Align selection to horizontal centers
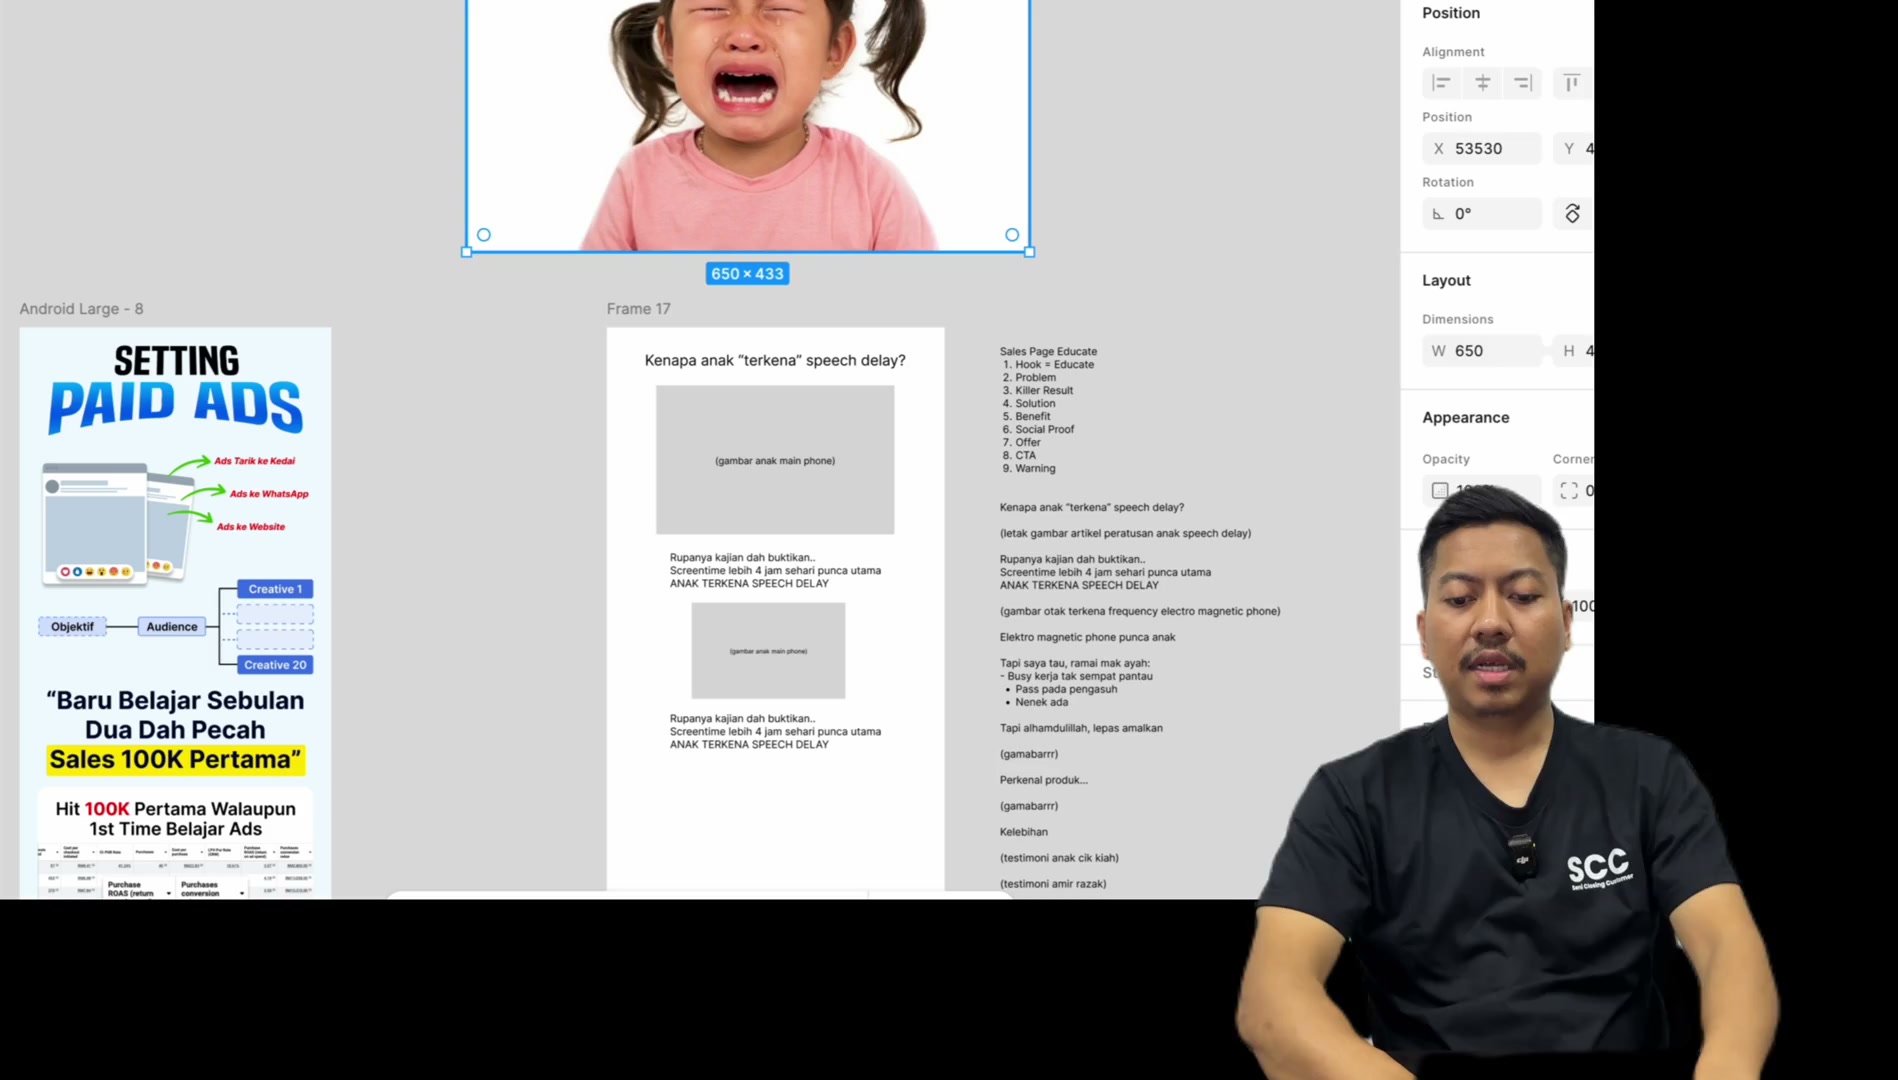 1482,83
